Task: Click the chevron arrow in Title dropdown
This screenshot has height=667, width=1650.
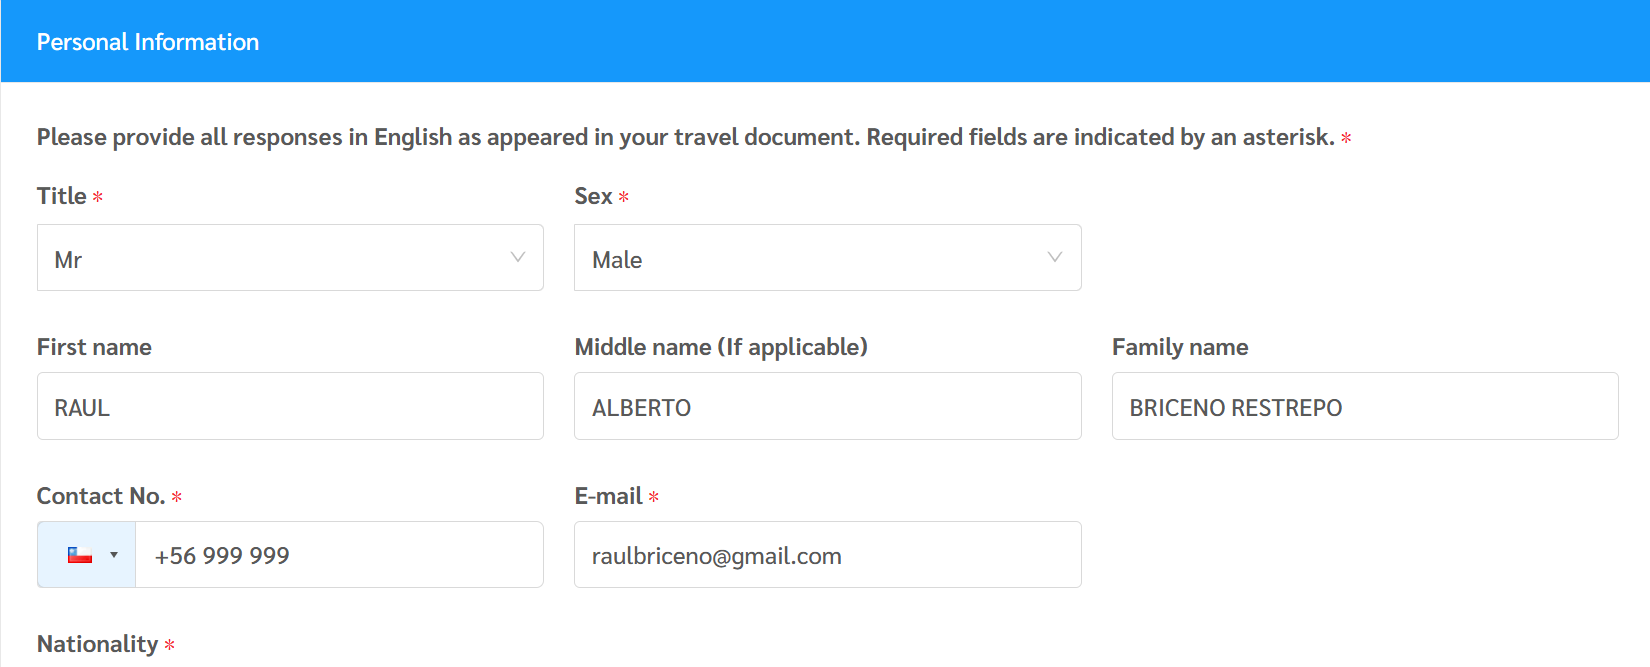Action: pos(518,258)
